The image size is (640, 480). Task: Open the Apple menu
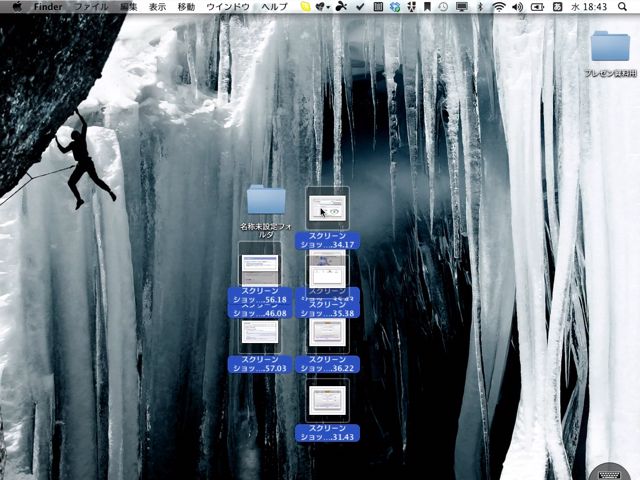(17, 7)
